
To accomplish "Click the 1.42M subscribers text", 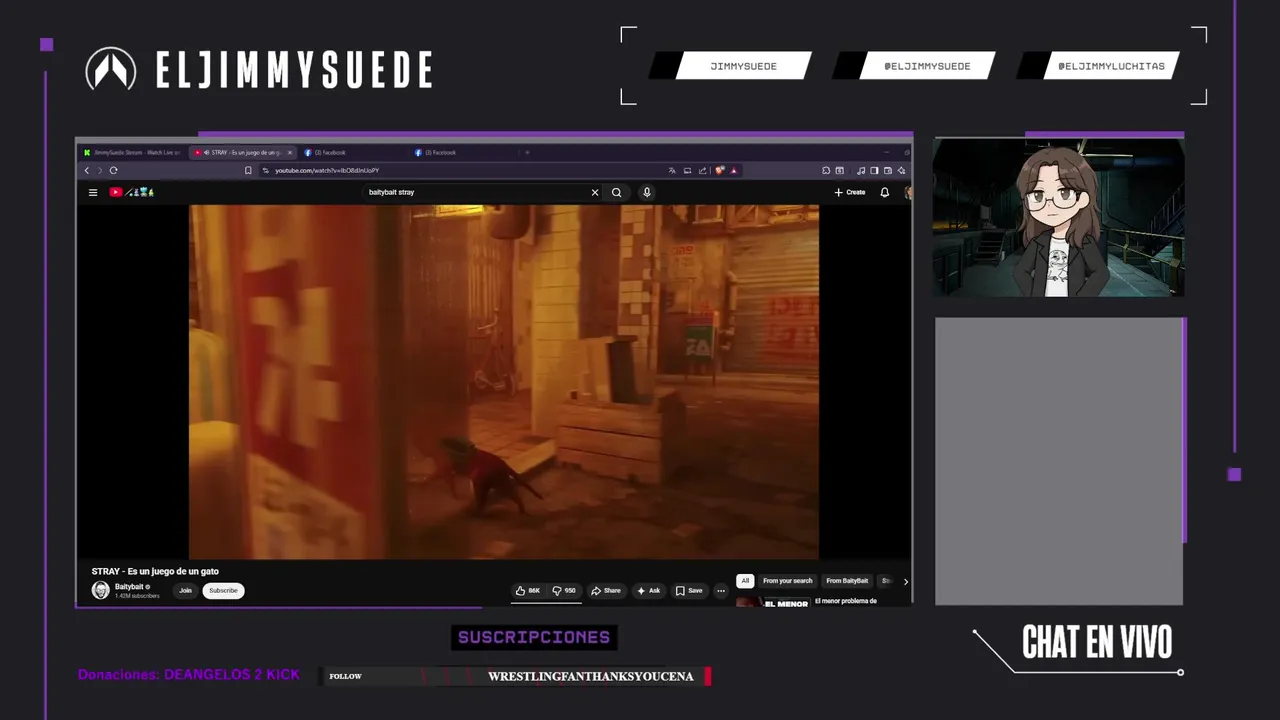I will [x=137, y=596].
